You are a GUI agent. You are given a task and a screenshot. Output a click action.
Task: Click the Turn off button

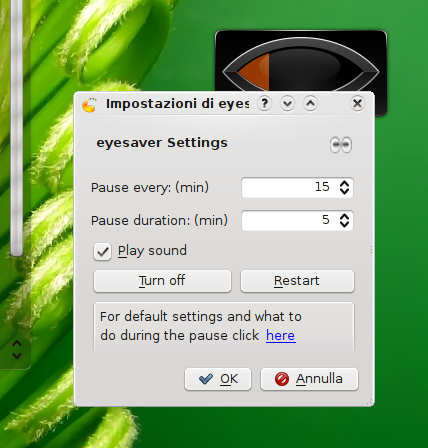coord(162,281)
